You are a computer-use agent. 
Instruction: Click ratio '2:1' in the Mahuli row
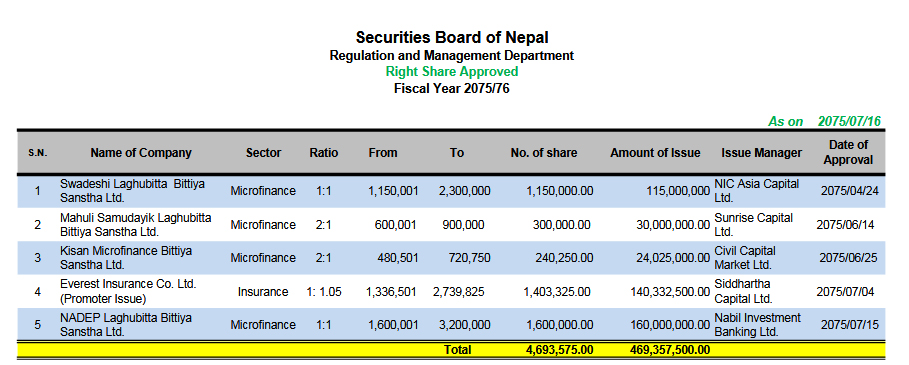(323, 225)
